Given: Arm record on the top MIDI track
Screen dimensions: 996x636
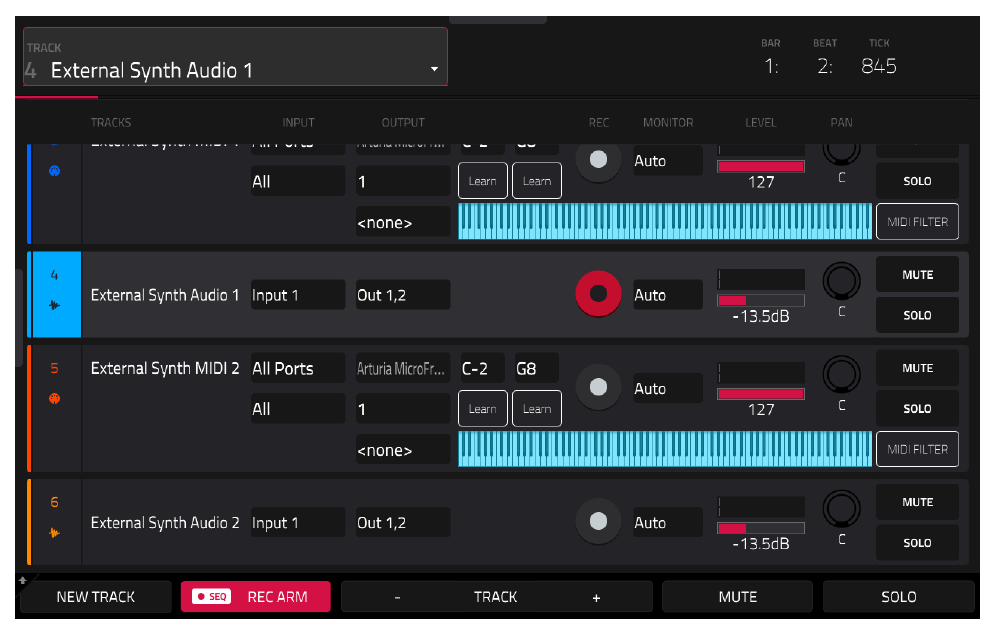Looking at the screenshot, I should point(598,160).
